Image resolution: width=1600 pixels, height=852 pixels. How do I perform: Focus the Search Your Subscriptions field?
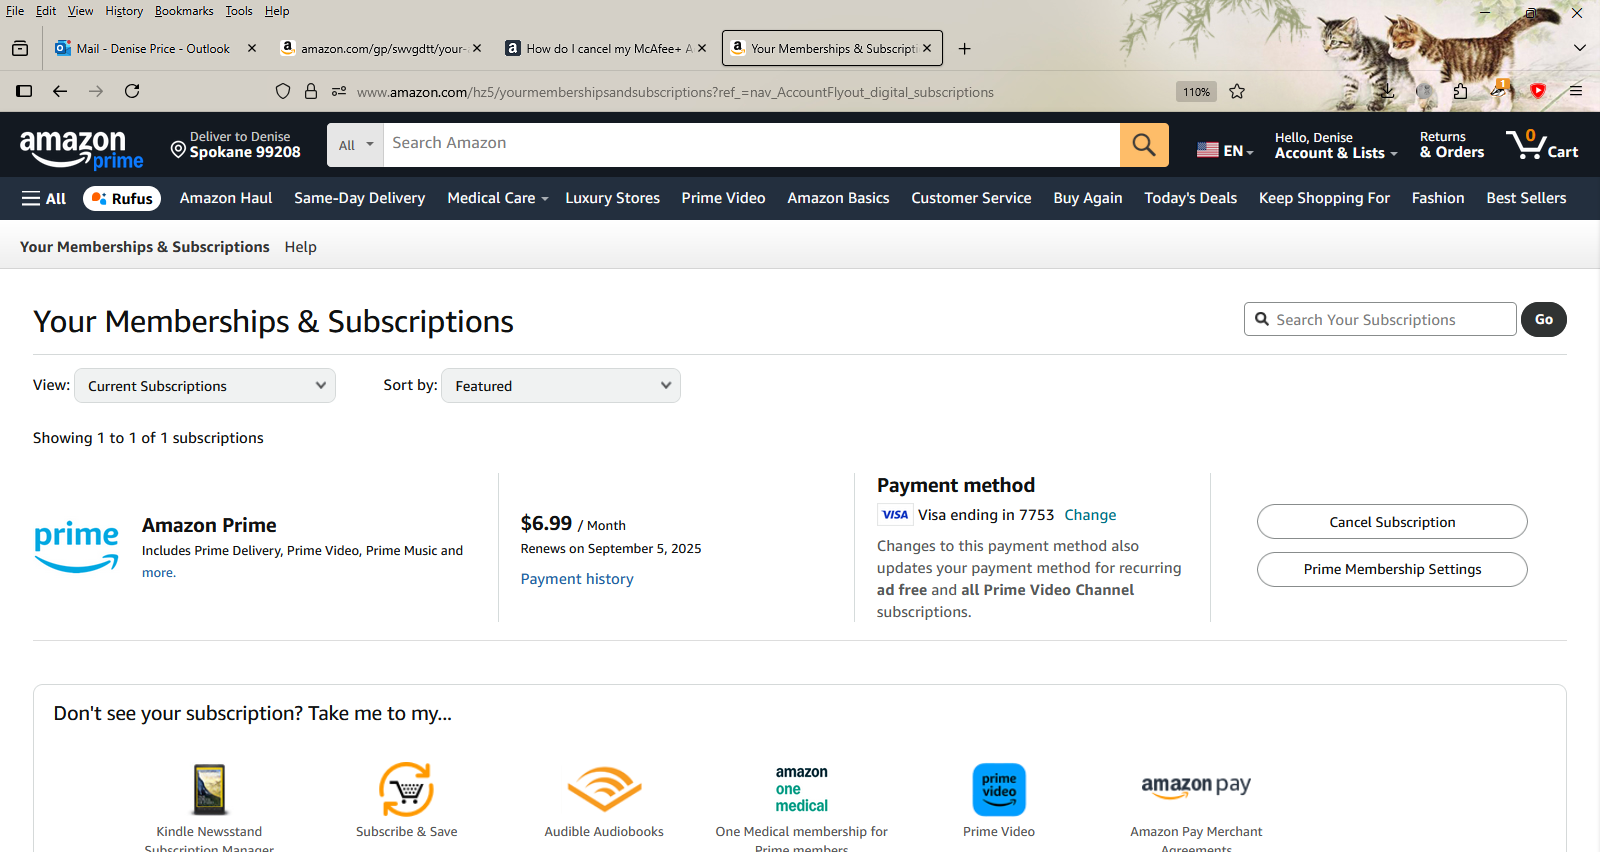tap(1380, 320)
